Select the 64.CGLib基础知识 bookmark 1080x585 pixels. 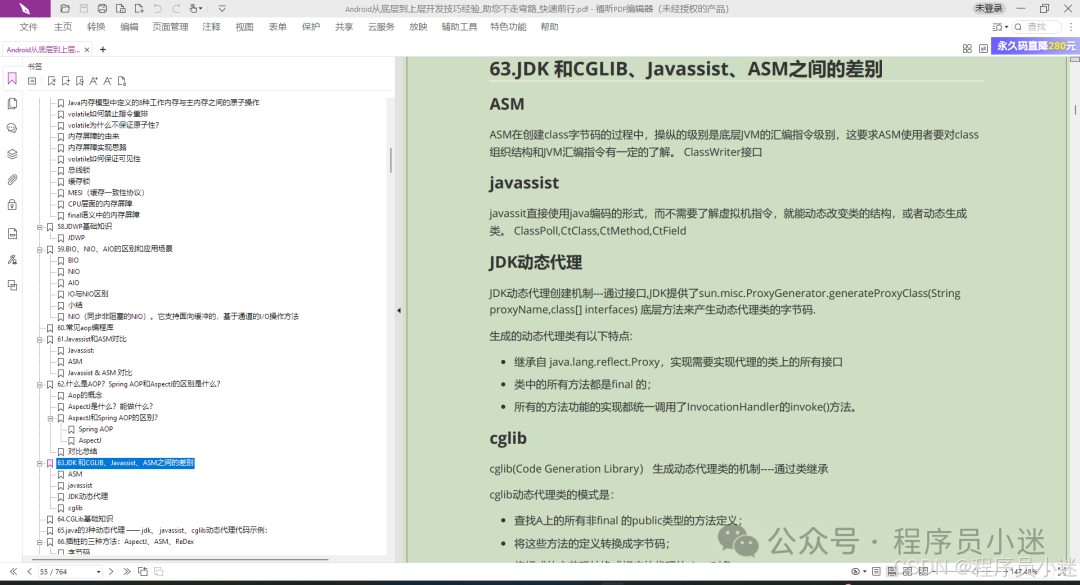pos(85,520)
